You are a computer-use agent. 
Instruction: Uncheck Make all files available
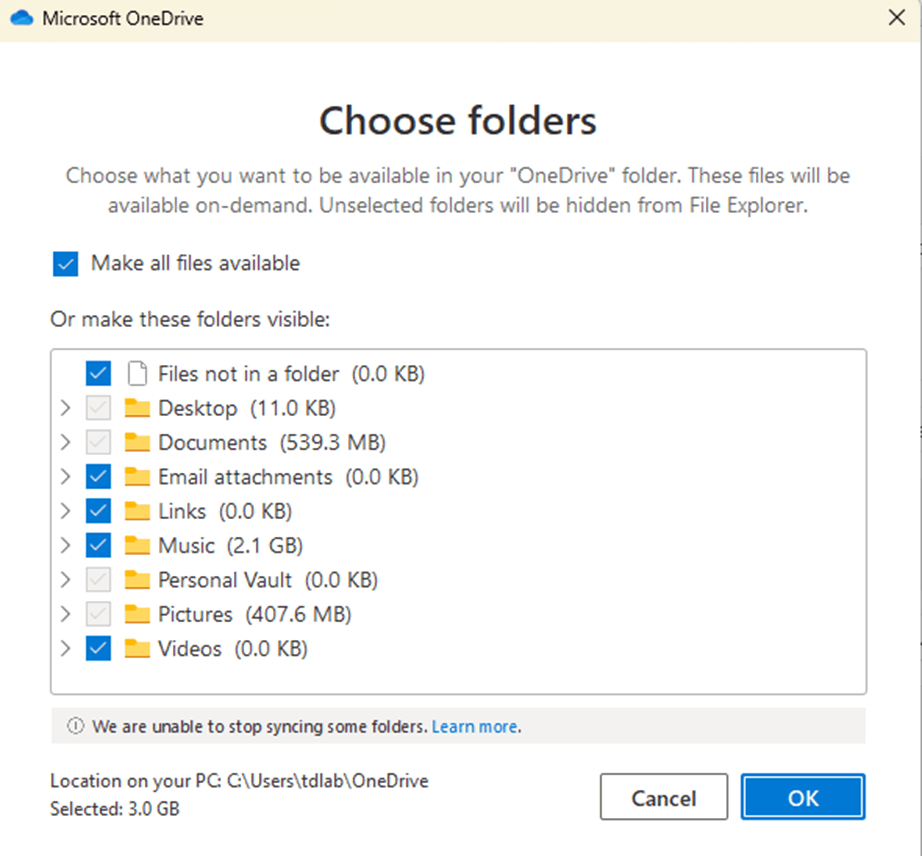pos(65,264)
